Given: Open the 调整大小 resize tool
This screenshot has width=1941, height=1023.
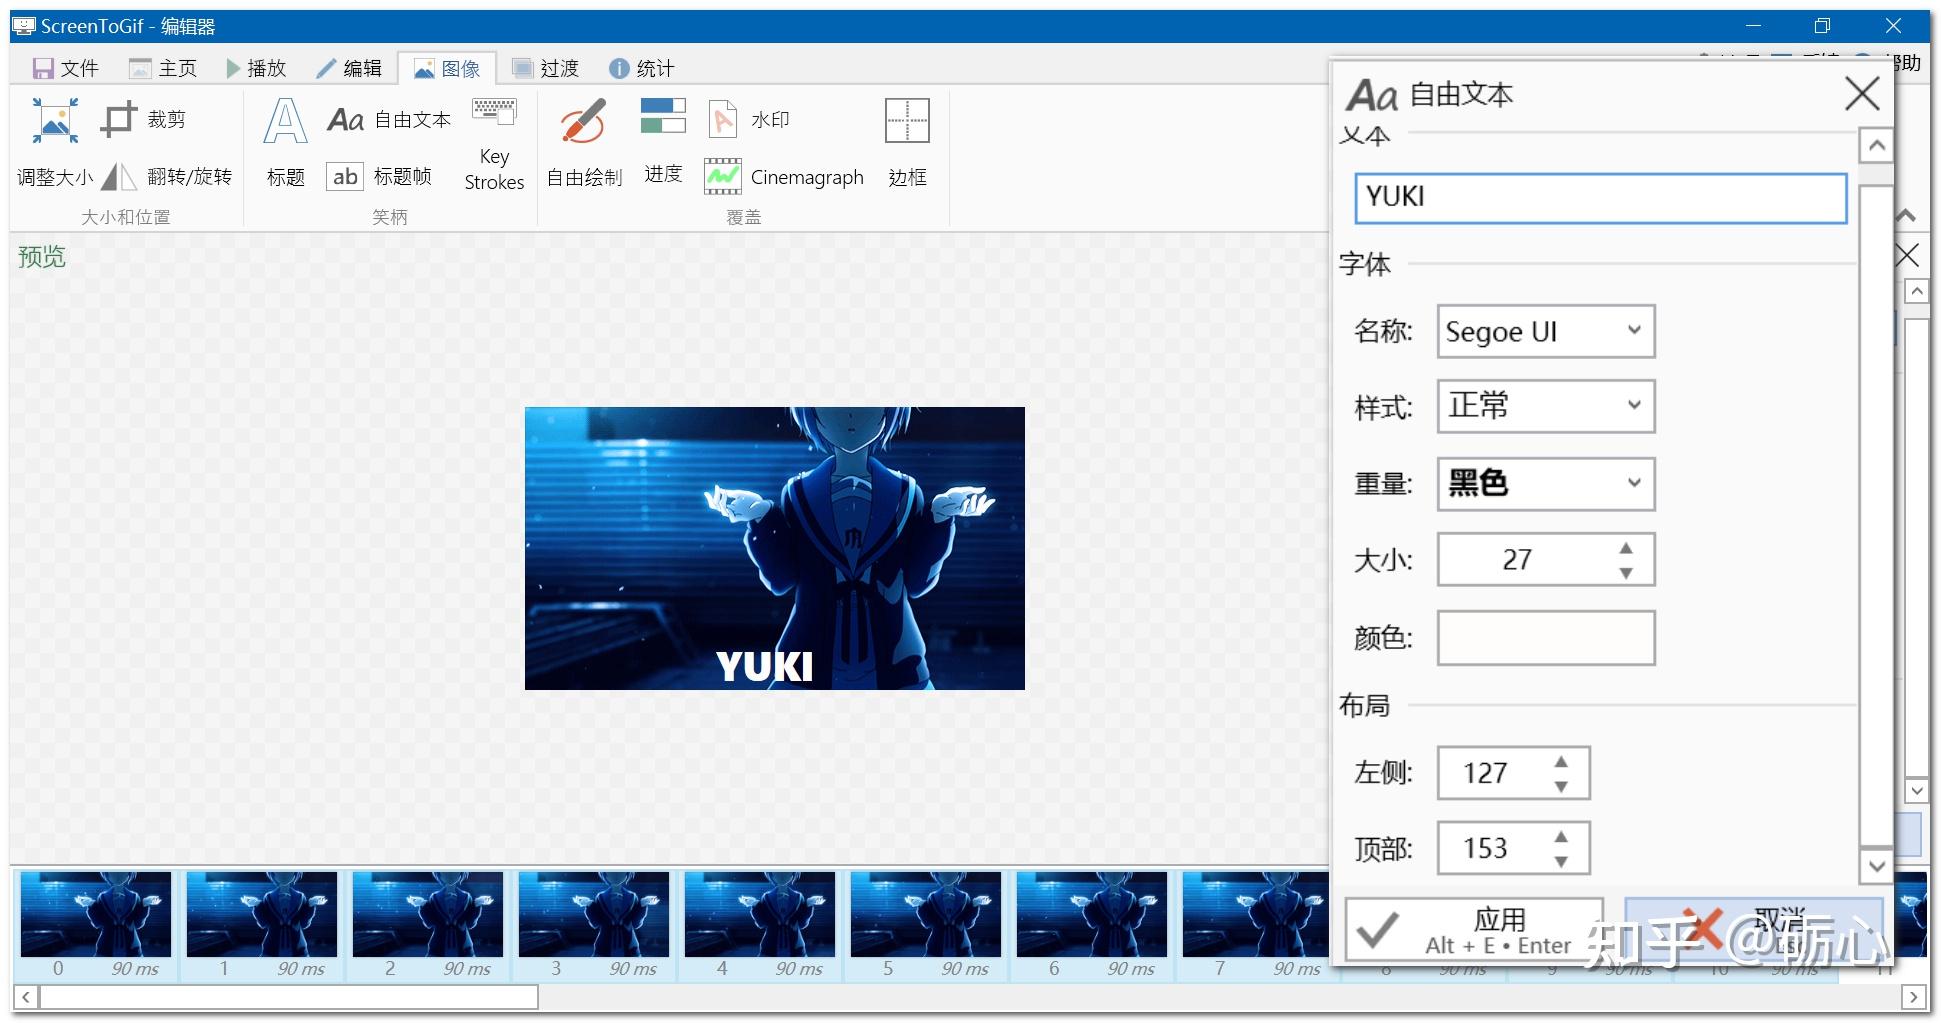Looking at the screenshot, I should pos(54,145).
